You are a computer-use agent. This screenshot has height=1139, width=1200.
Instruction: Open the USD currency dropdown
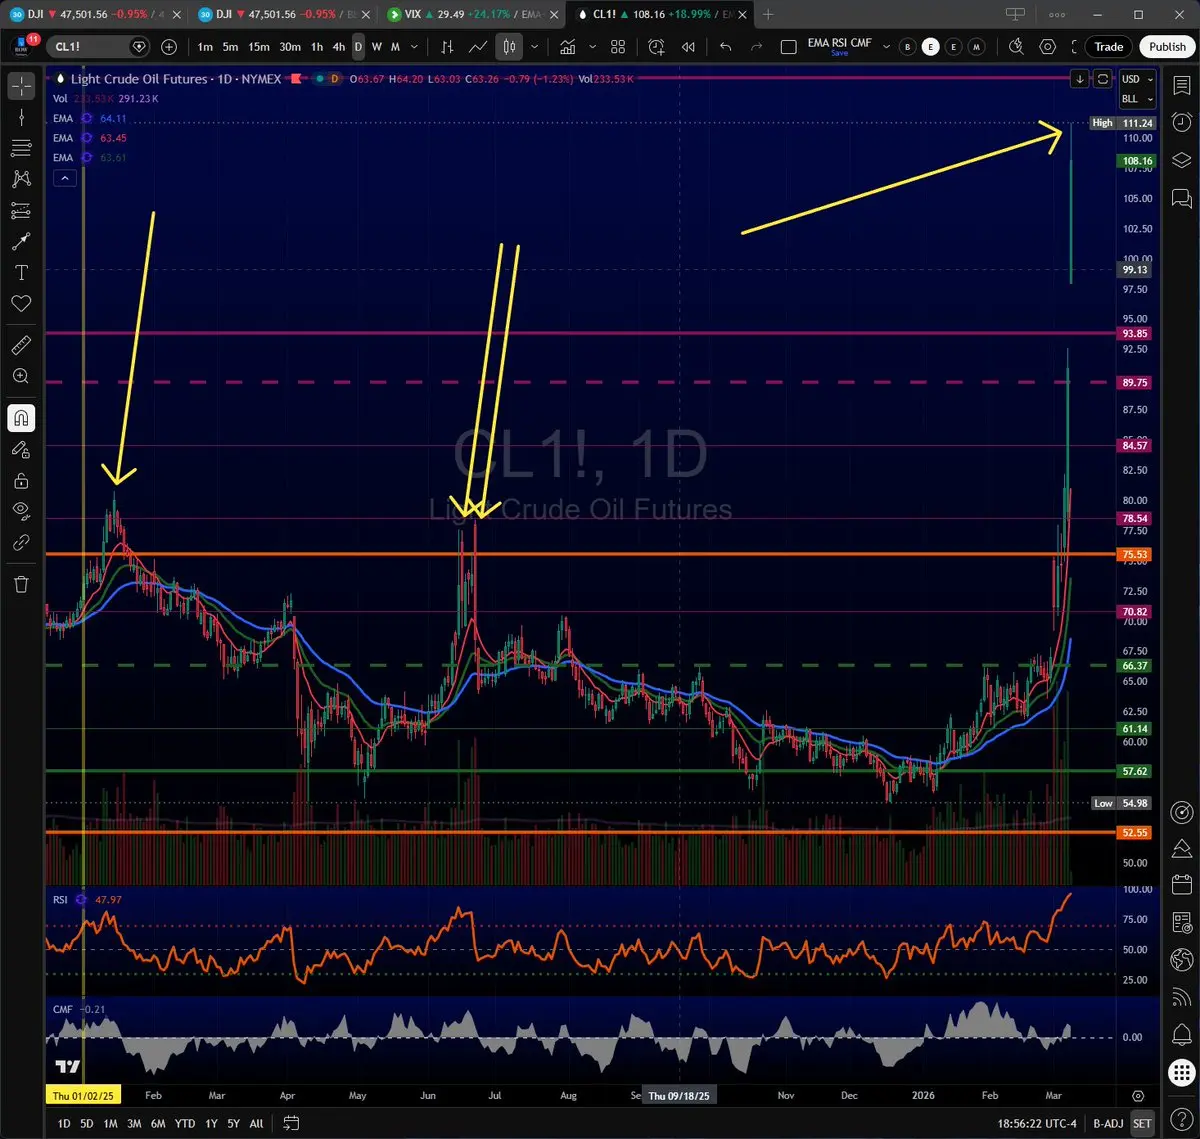click(x=1137, y=79)
